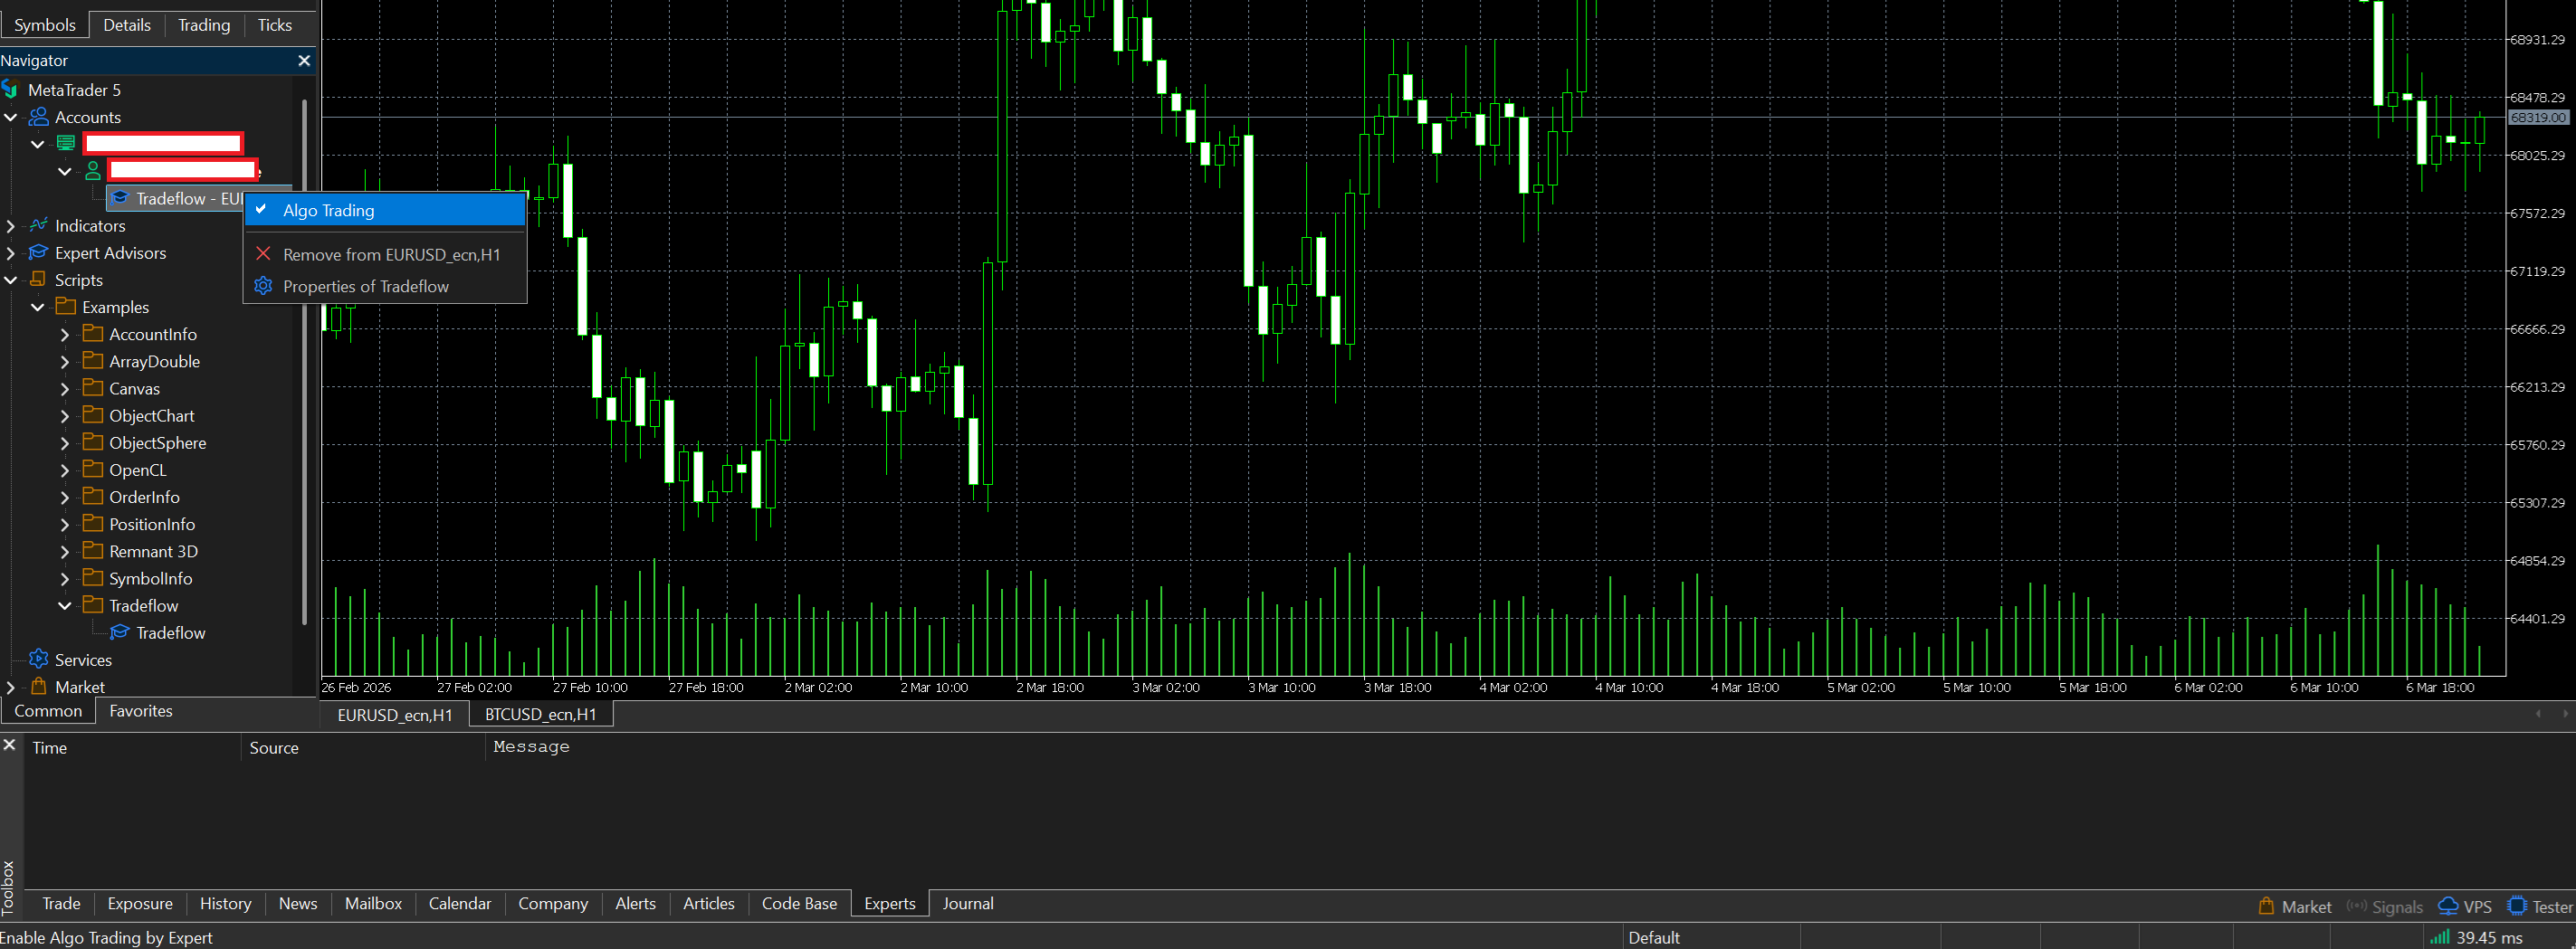Toggle the Algo Trading checkmark
The image size is (2576, 949).
[x=261, y=210]
